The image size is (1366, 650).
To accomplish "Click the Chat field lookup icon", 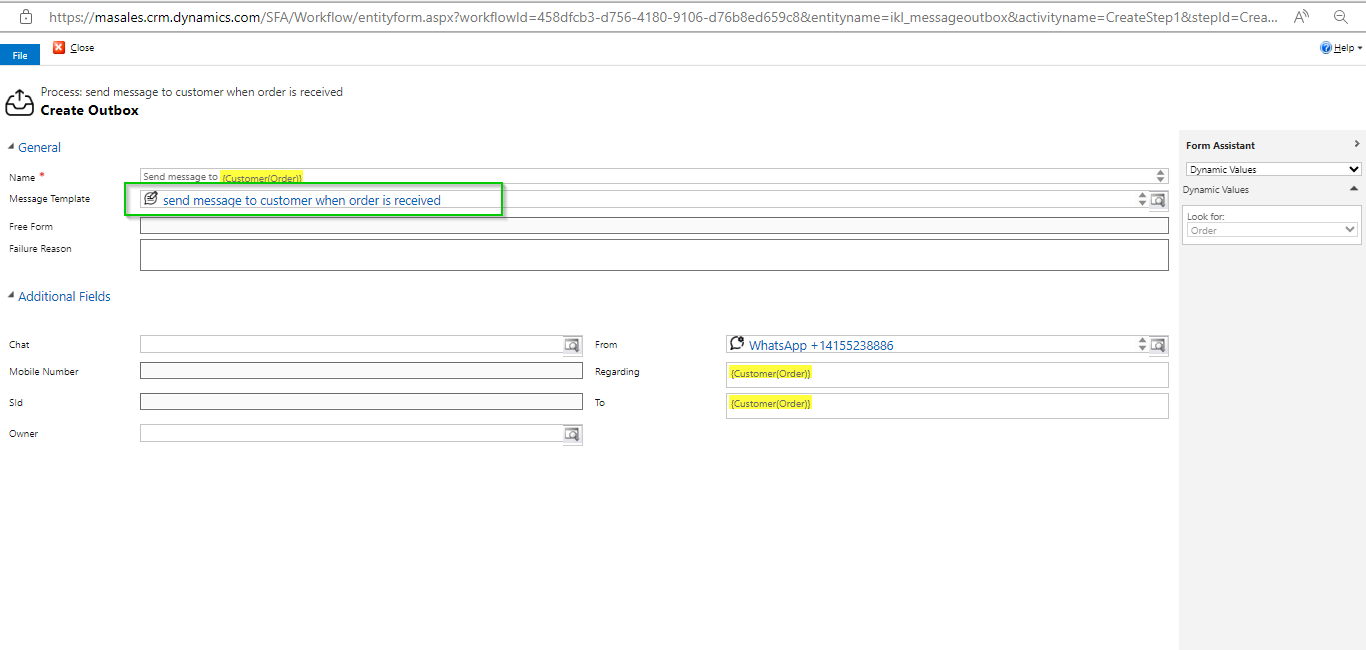I will pyautogui.click(x=572, y=345).
